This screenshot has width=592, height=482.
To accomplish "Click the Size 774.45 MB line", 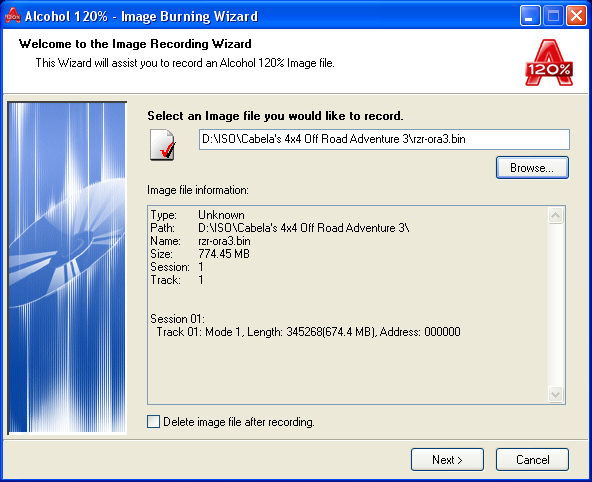I will pos(200,254).
